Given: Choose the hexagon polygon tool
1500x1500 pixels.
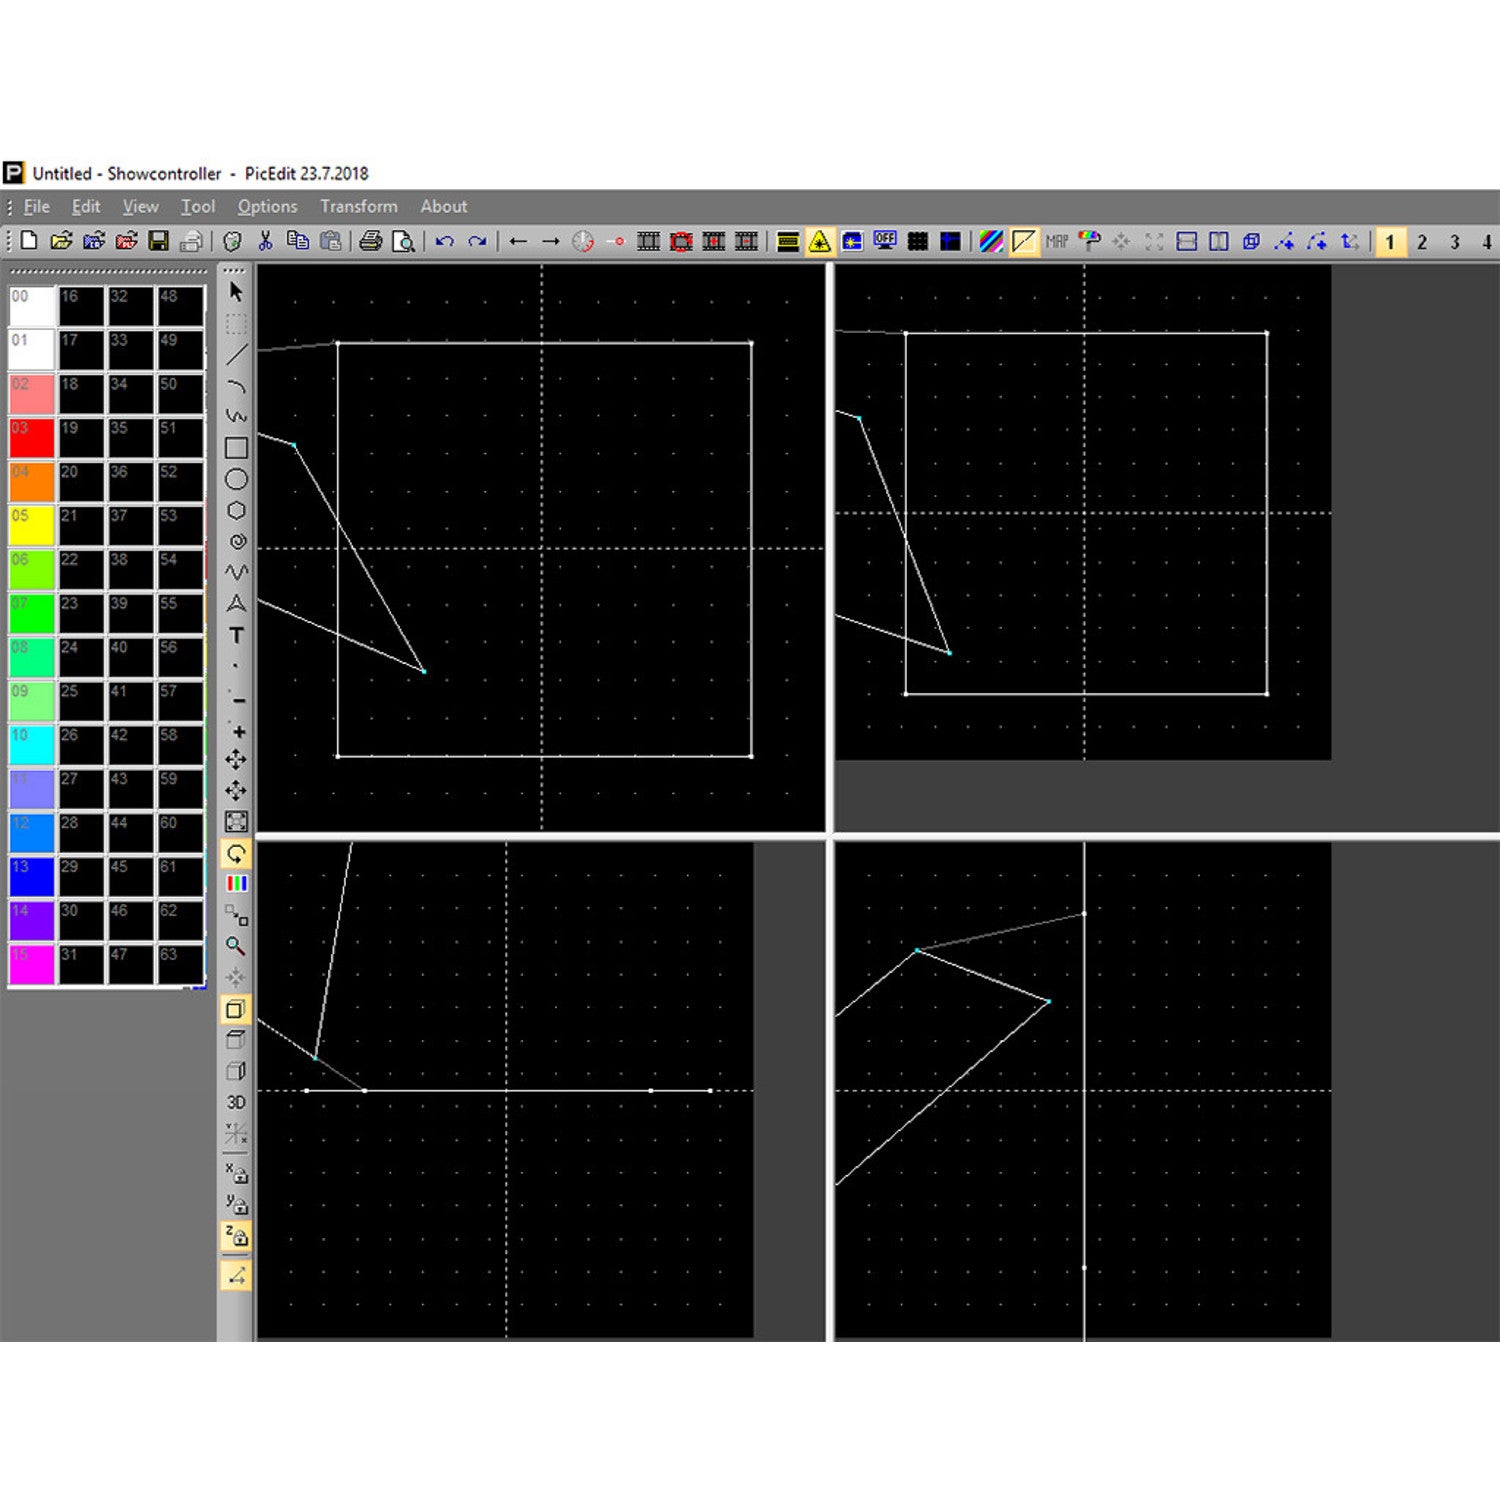Looking at the screenshot, I should pos(236,510).
